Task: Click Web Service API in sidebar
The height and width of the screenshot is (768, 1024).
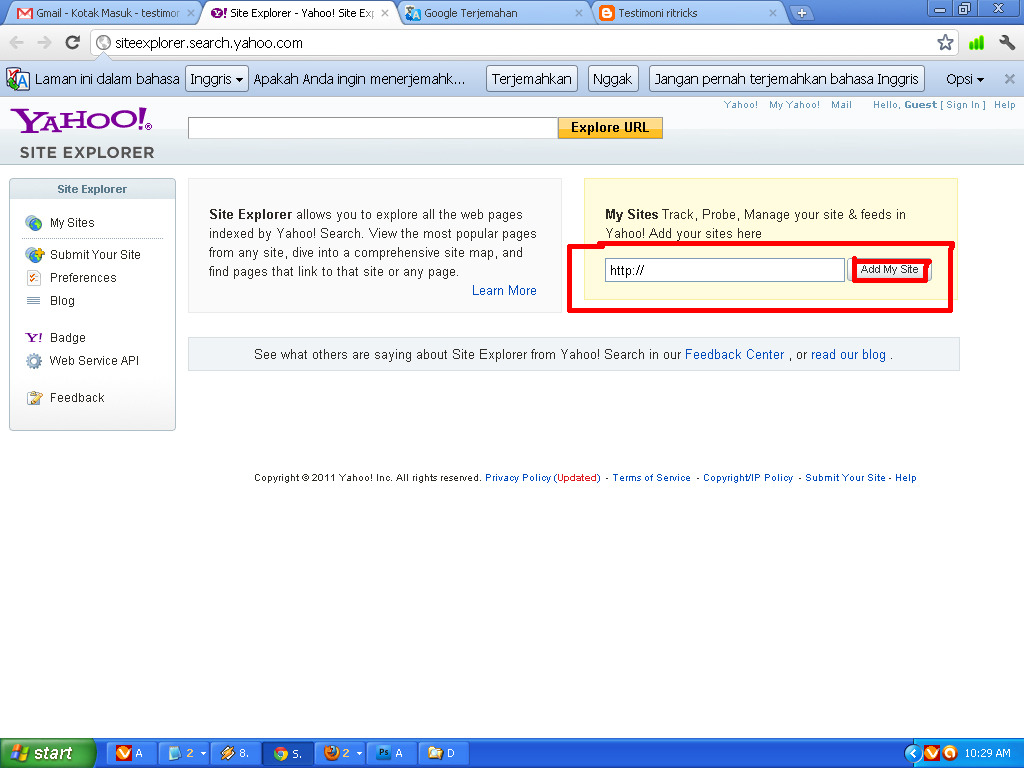Action: [94, 360]
